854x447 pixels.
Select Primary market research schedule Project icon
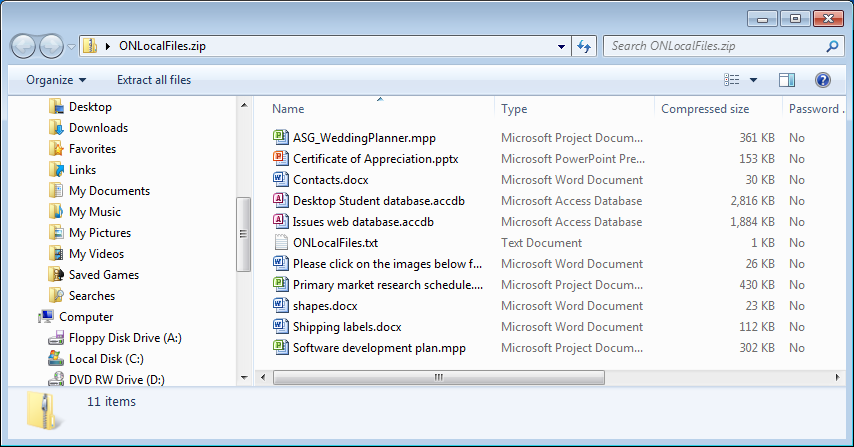click(280, 284)
